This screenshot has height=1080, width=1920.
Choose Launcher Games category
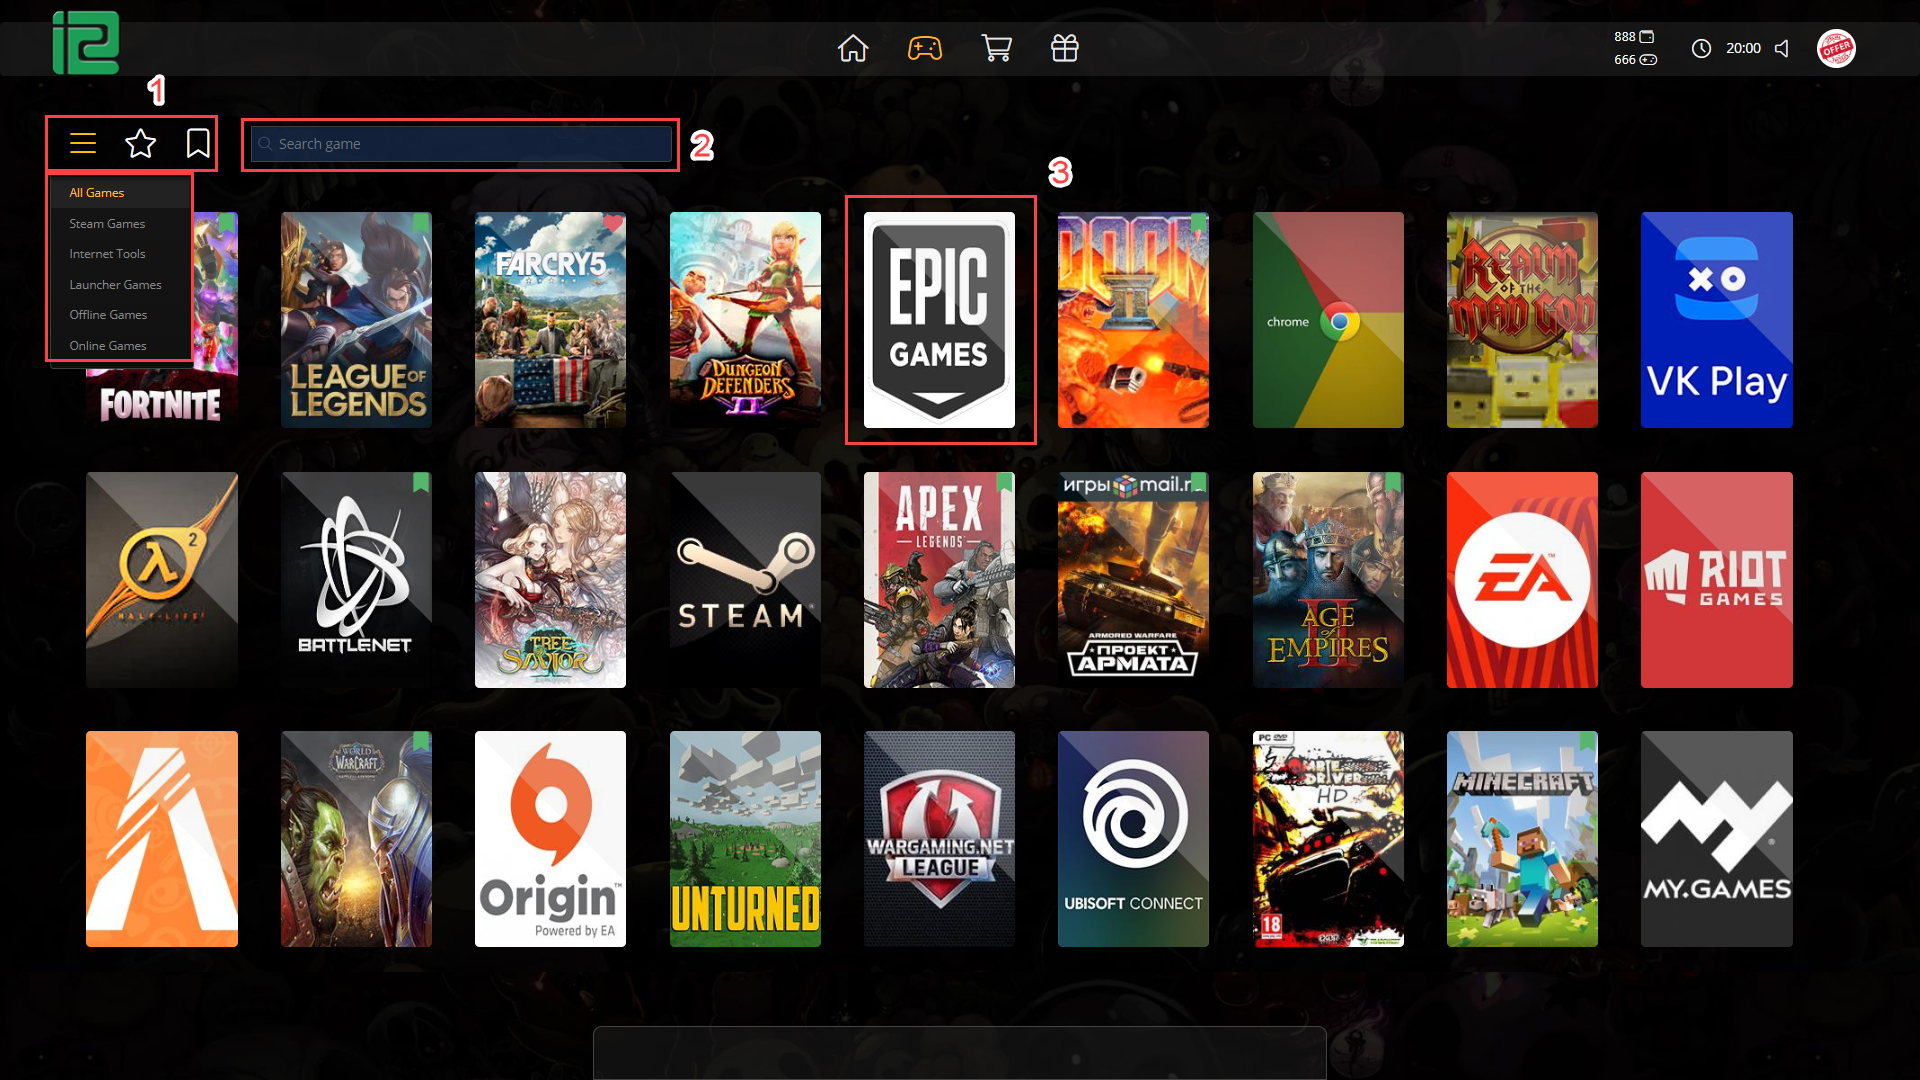[115, 285]
